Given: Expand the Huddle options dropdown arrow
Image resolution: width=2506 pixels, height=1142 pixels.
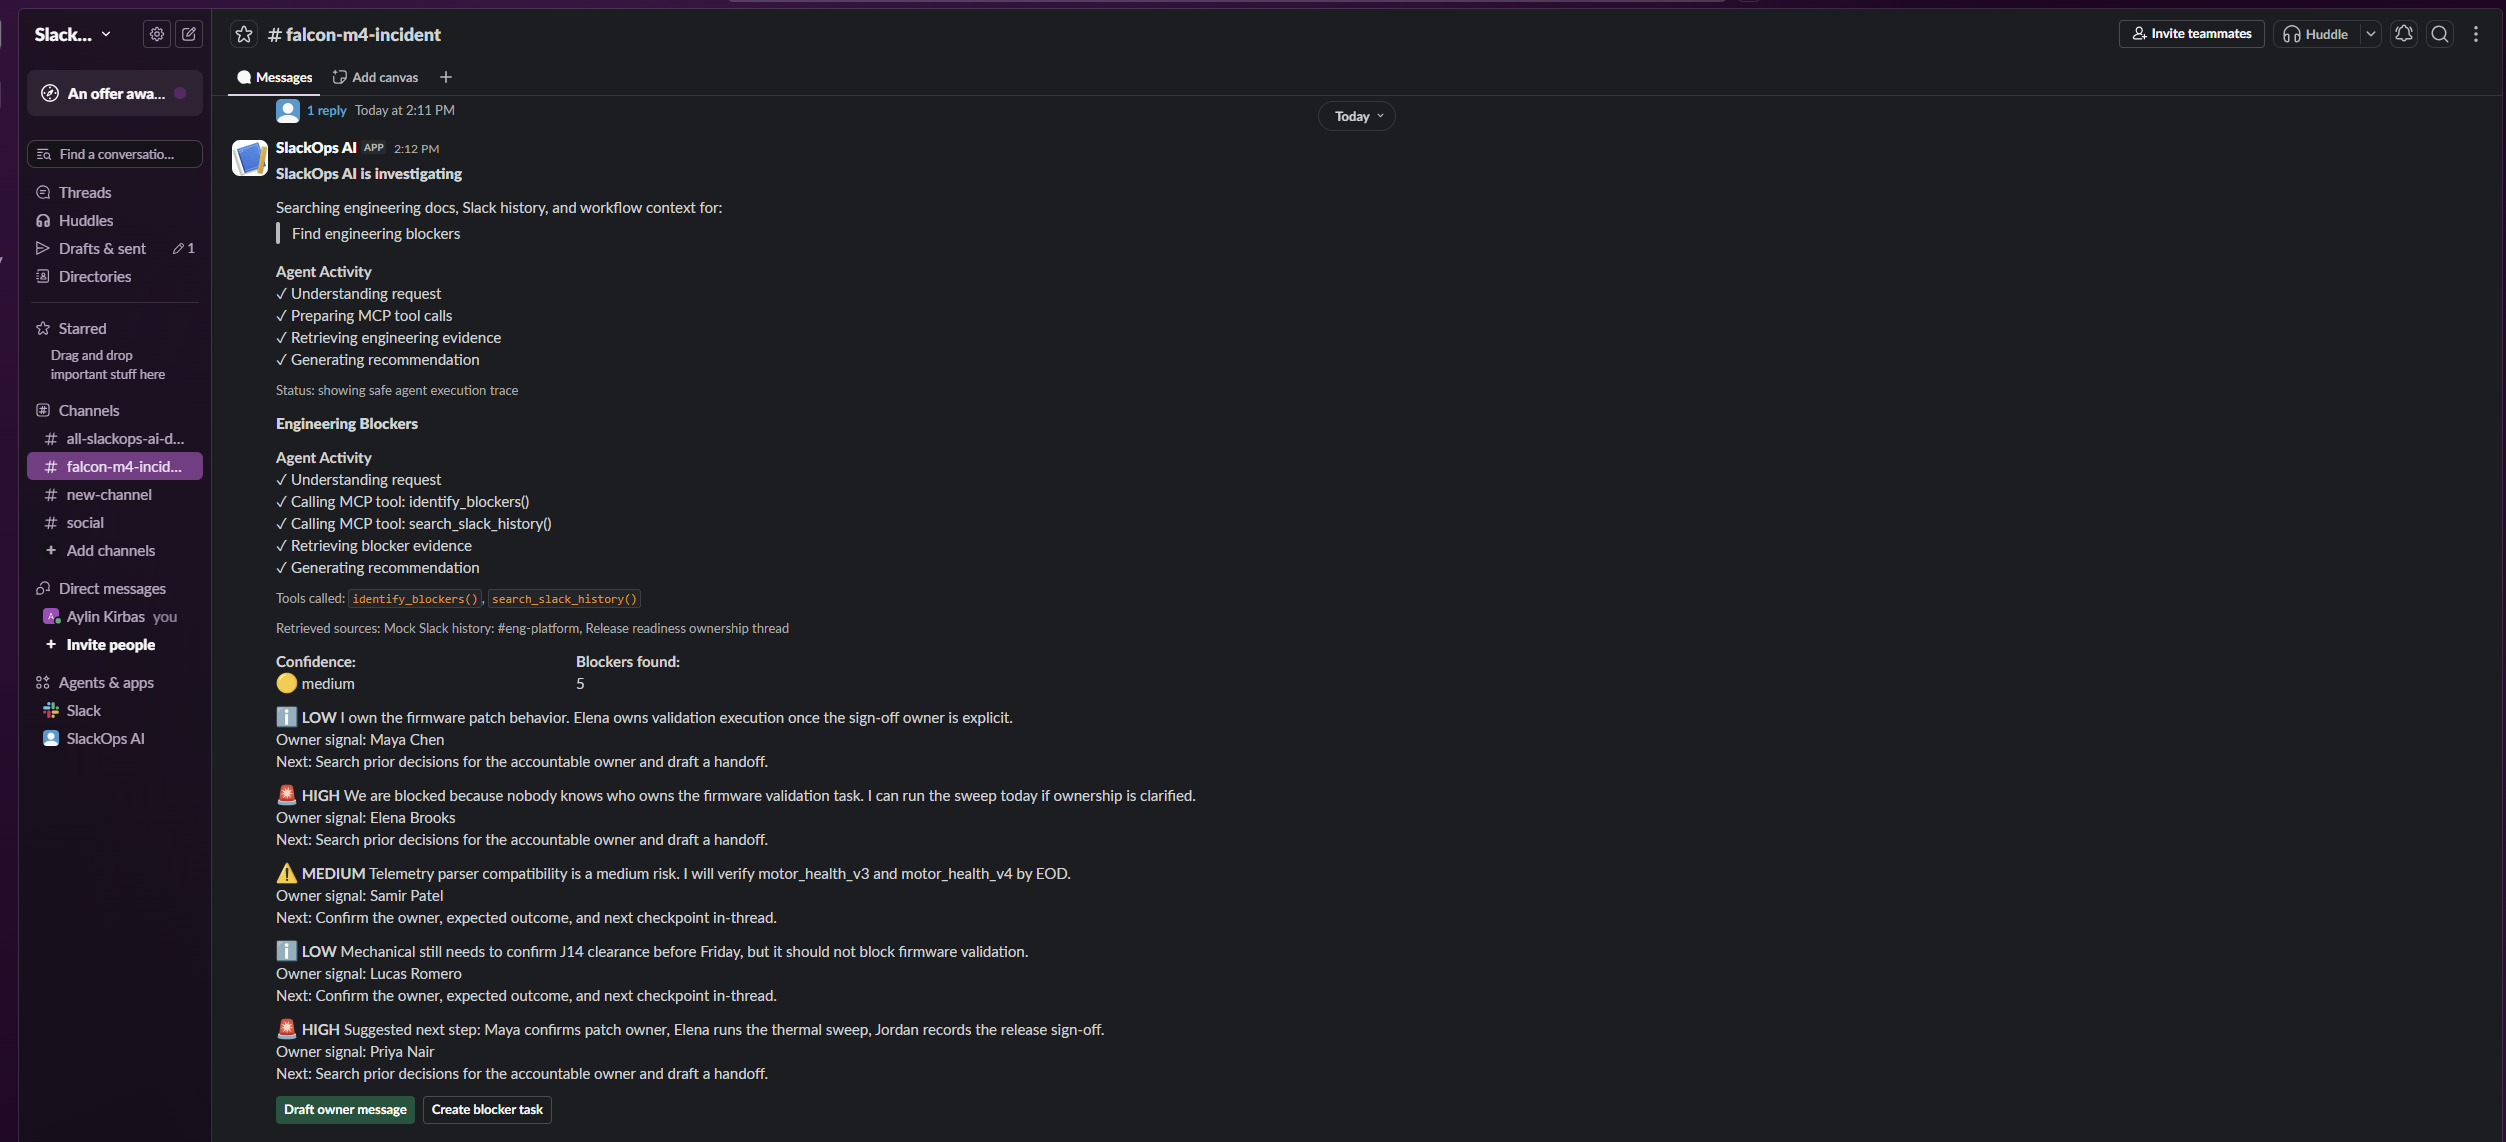Looking at the screenshot, I should (x=2370, y=34).
